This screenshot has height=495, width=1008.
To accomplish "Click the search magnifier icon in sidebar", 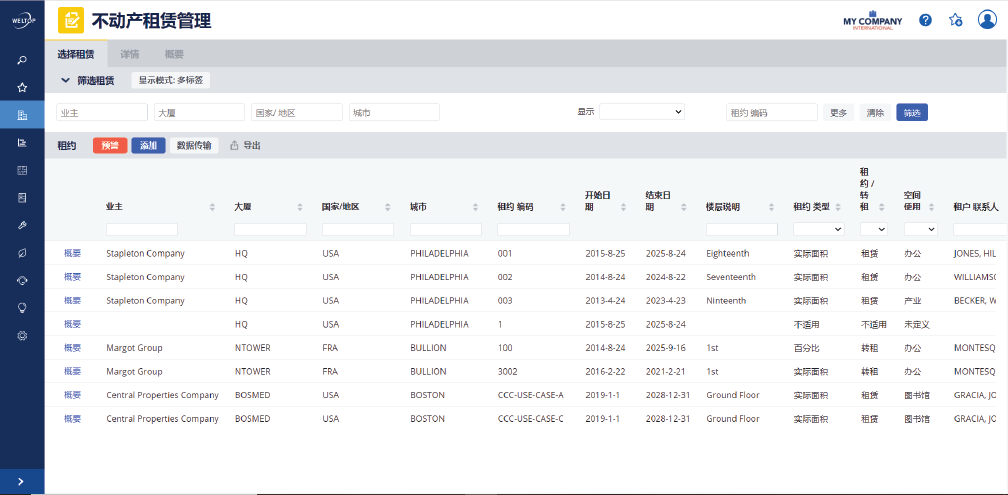I will (x=22, y=60).
